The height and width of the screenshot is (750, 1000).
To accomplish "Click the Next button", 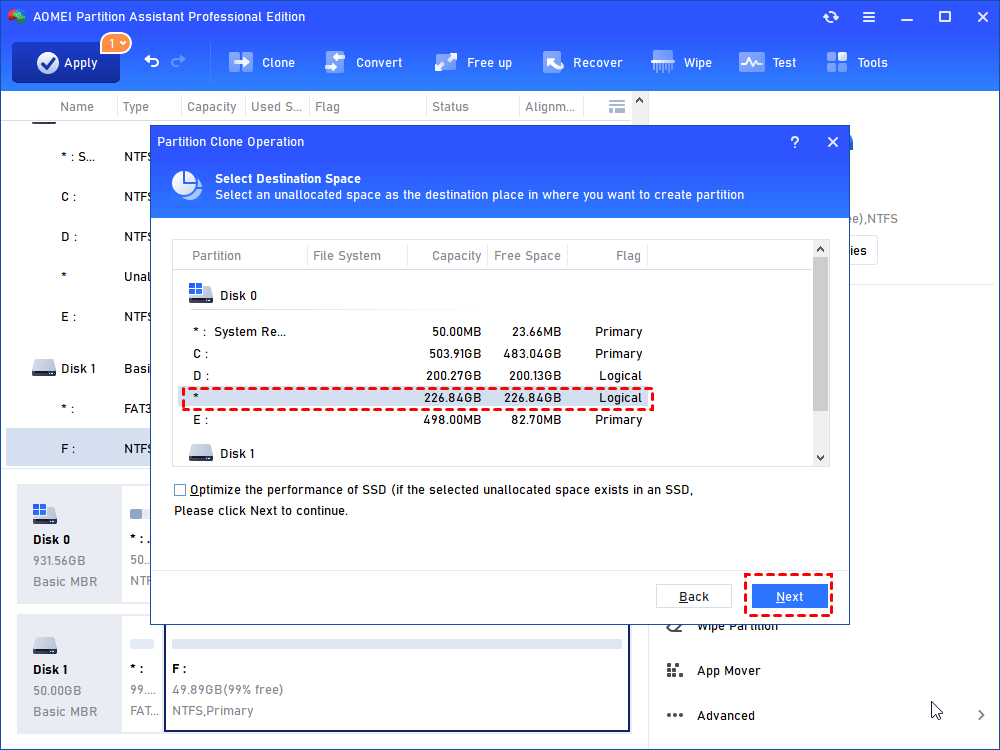I will click(x=790, y=596).
